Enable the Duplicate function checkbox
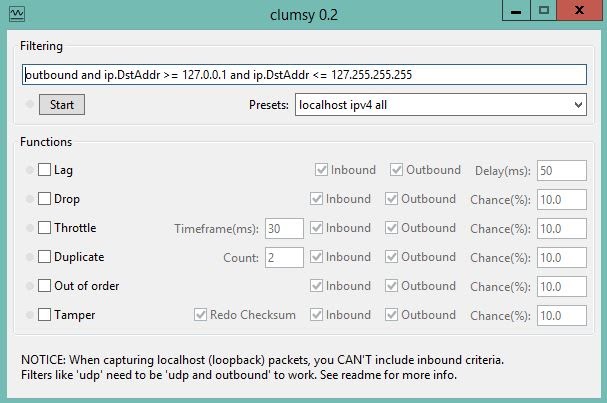The image size is (607, 403). pos(44,257)
